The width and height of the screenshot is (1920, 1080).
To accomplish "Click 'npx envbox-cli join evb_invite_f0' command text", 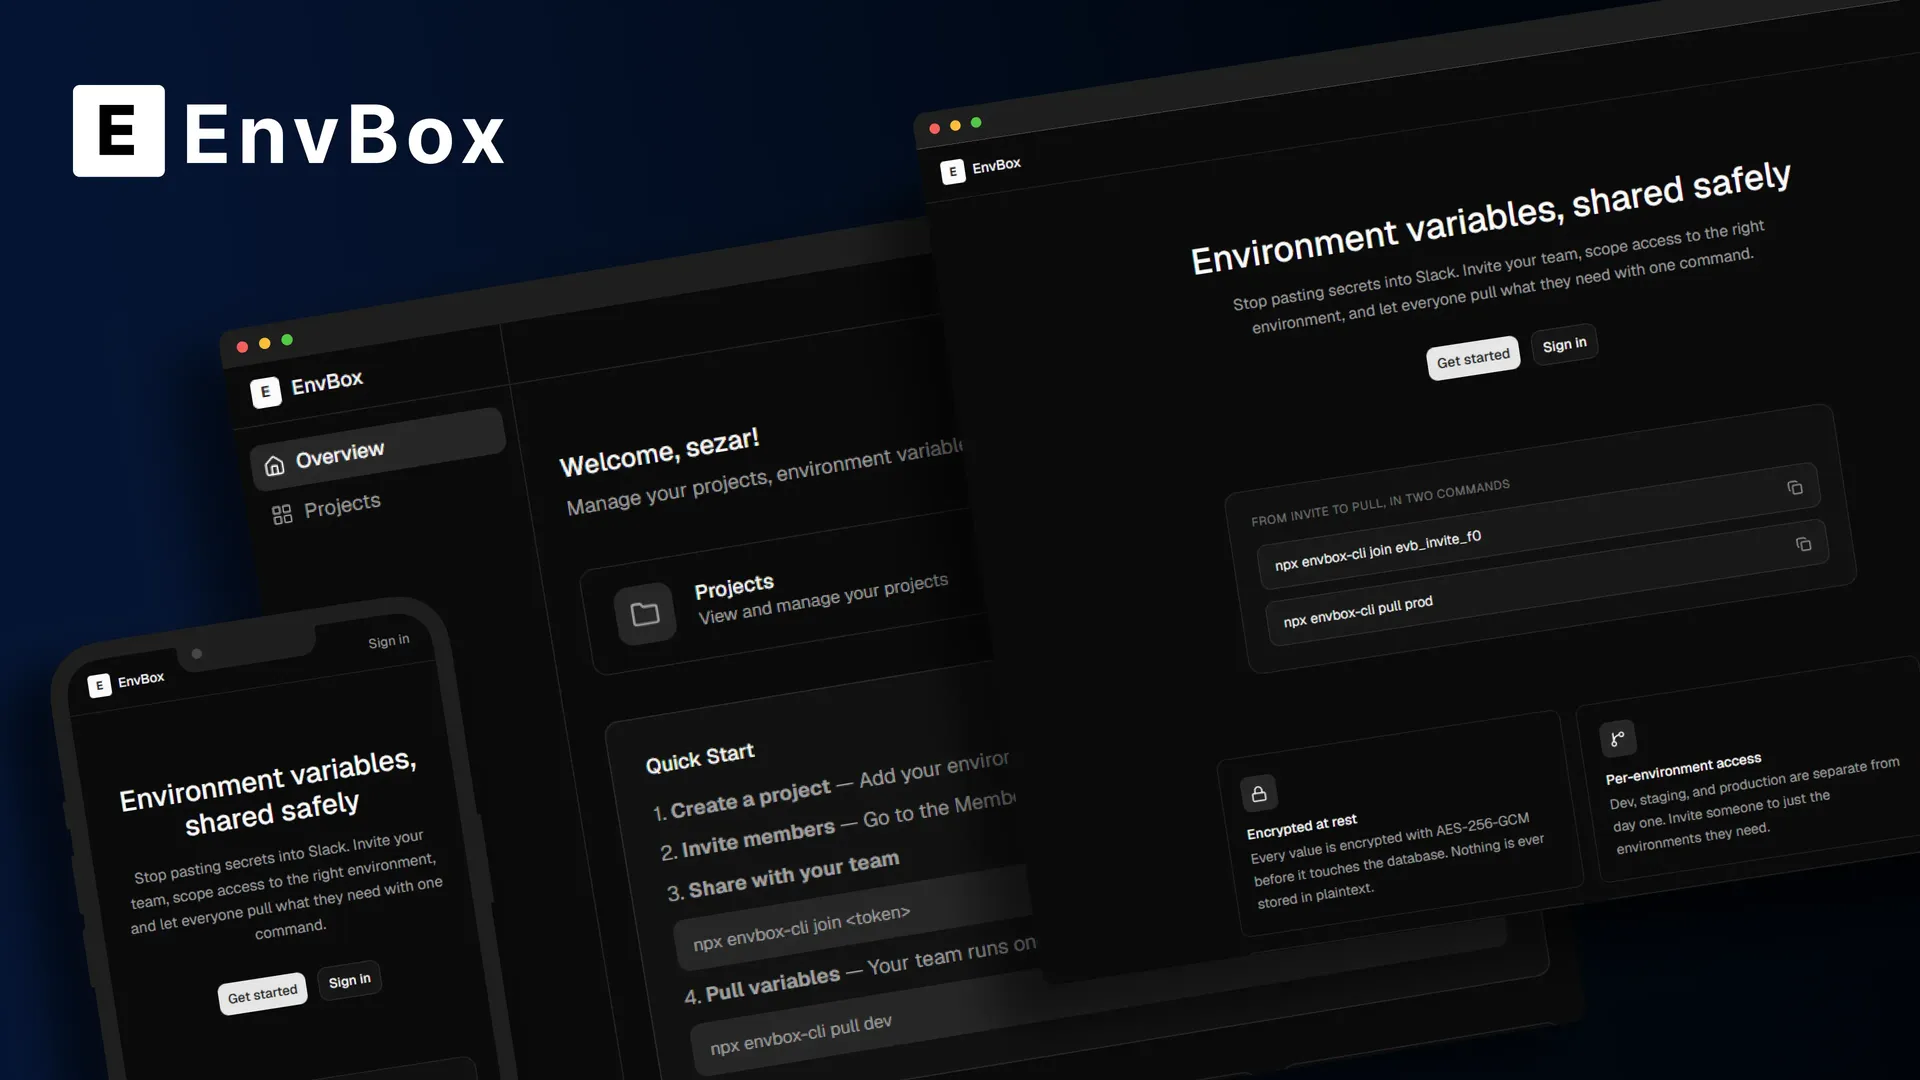I will coord(1377,550).
